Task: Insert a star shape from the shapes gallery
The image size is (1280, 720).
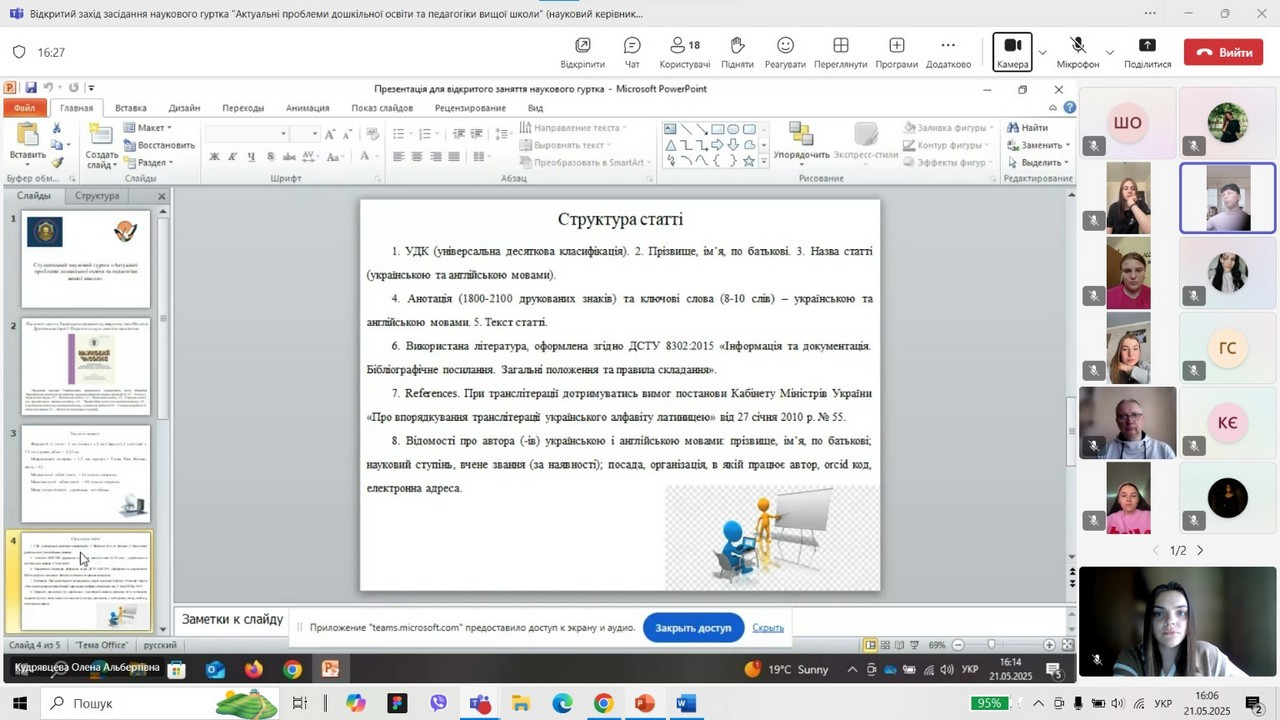Action: pos(749,161)
